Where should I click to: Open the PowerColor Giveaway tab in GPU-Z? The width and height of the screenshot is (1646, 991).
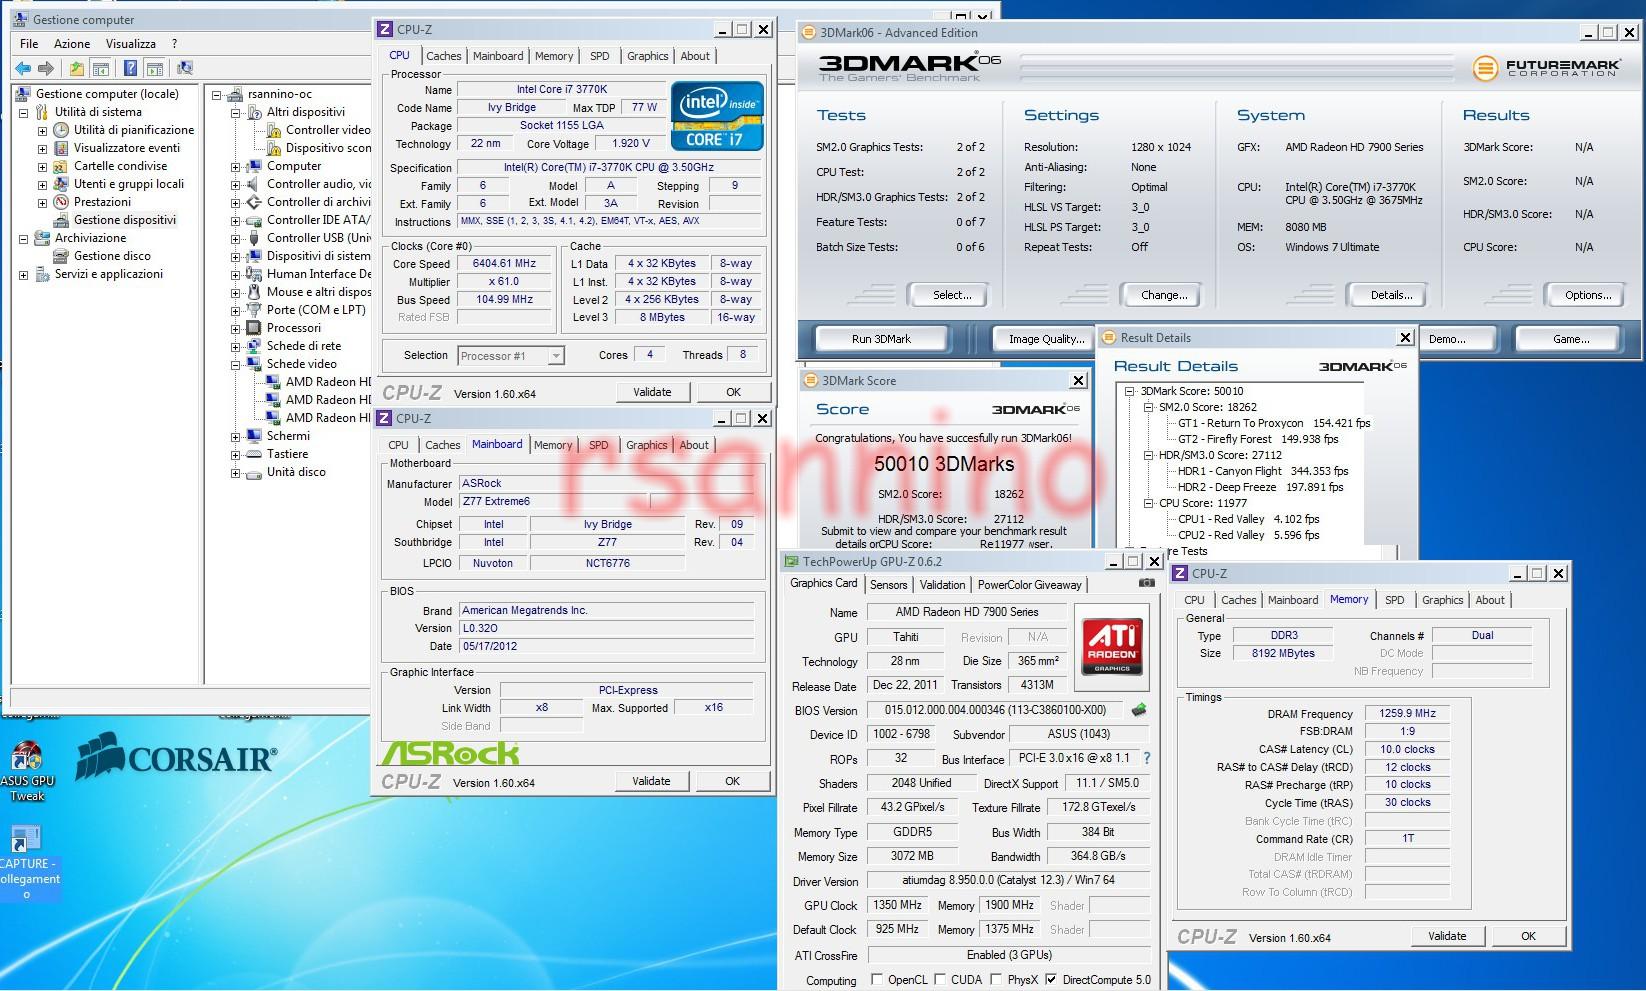tap(1029, 585)
